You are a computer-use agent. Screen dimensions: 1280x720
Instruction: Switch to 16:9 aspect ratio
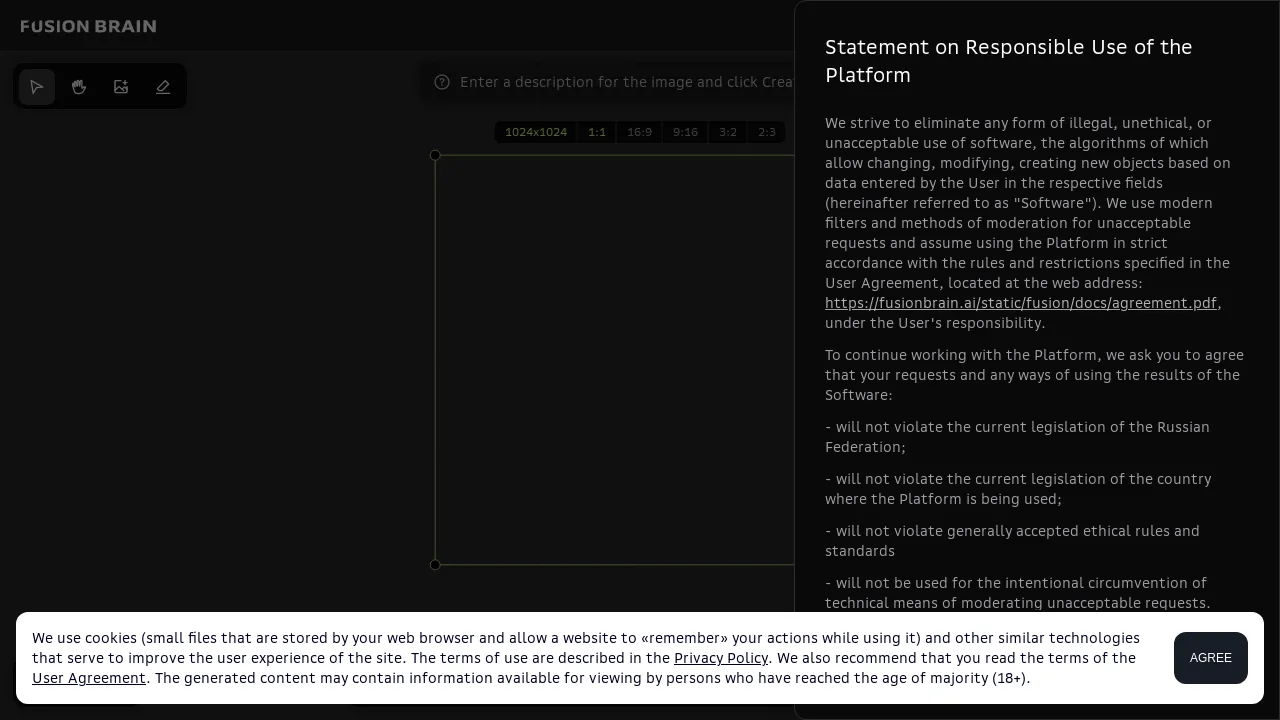tap(639, 132)
